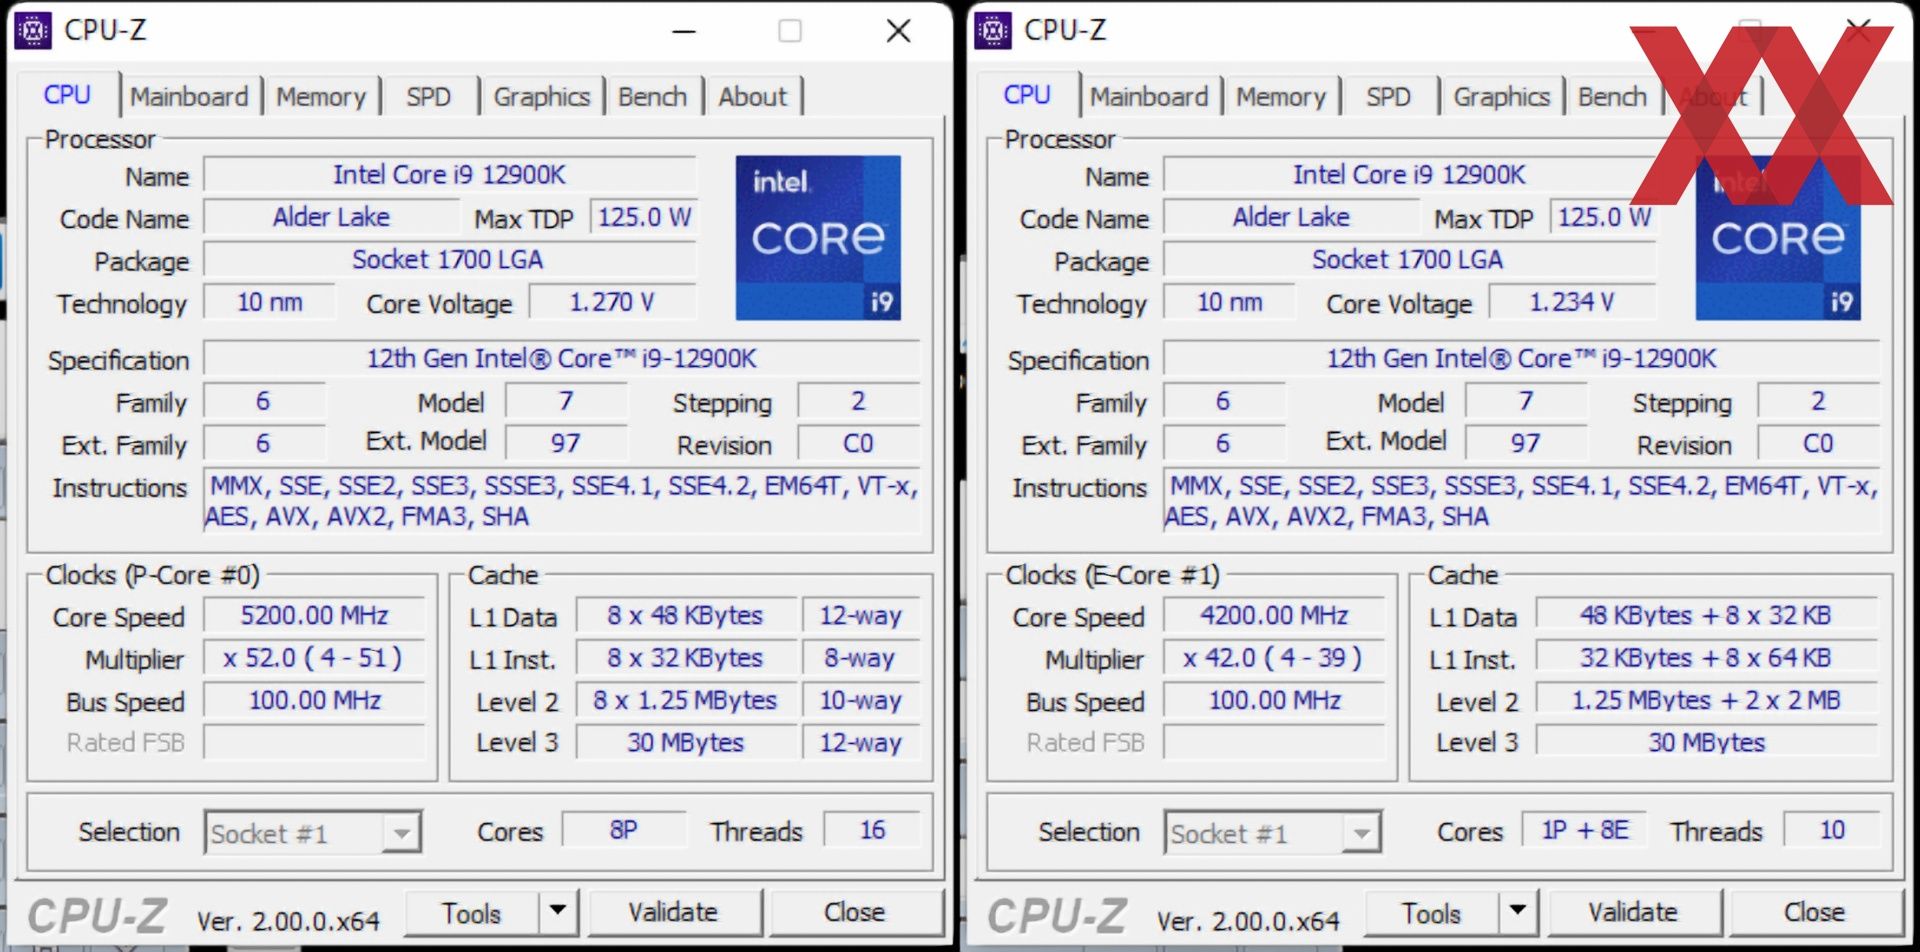Click the Cores value 1P + 8E
The image size is (1920, 952).
coord(1585,830)
